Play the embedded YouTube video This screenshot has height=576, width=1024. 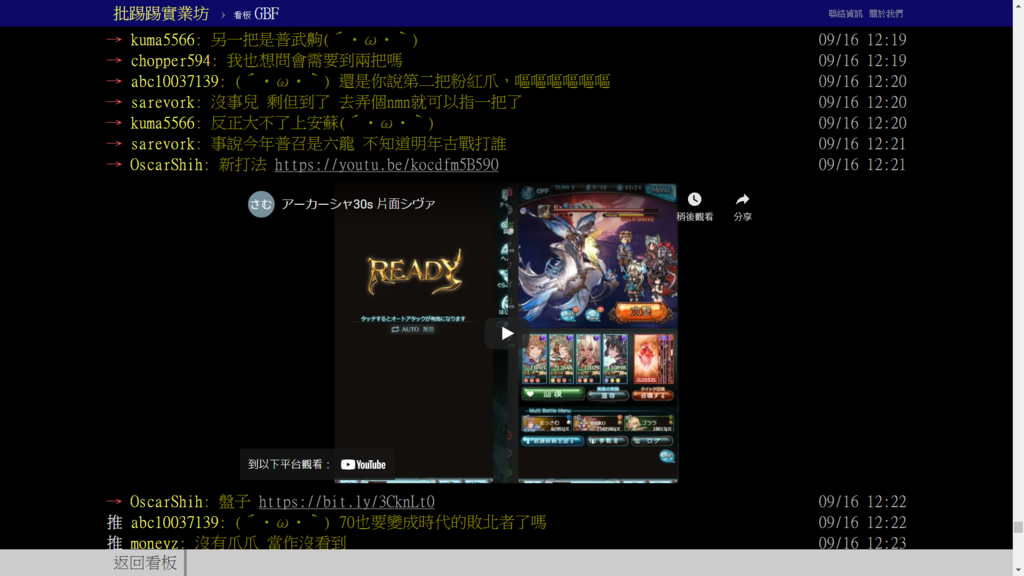coord(506,334)
